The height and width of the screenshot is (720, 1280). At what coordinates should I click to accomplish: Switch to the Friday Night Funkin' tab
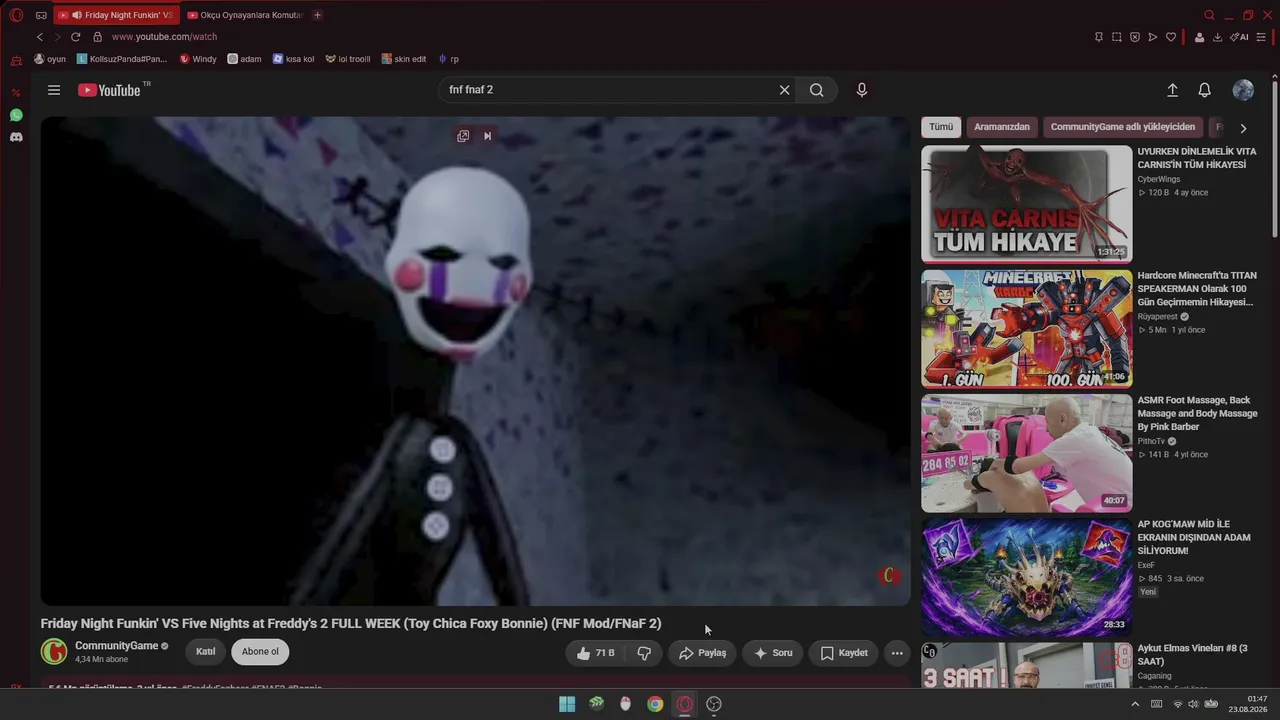(117, 15)
